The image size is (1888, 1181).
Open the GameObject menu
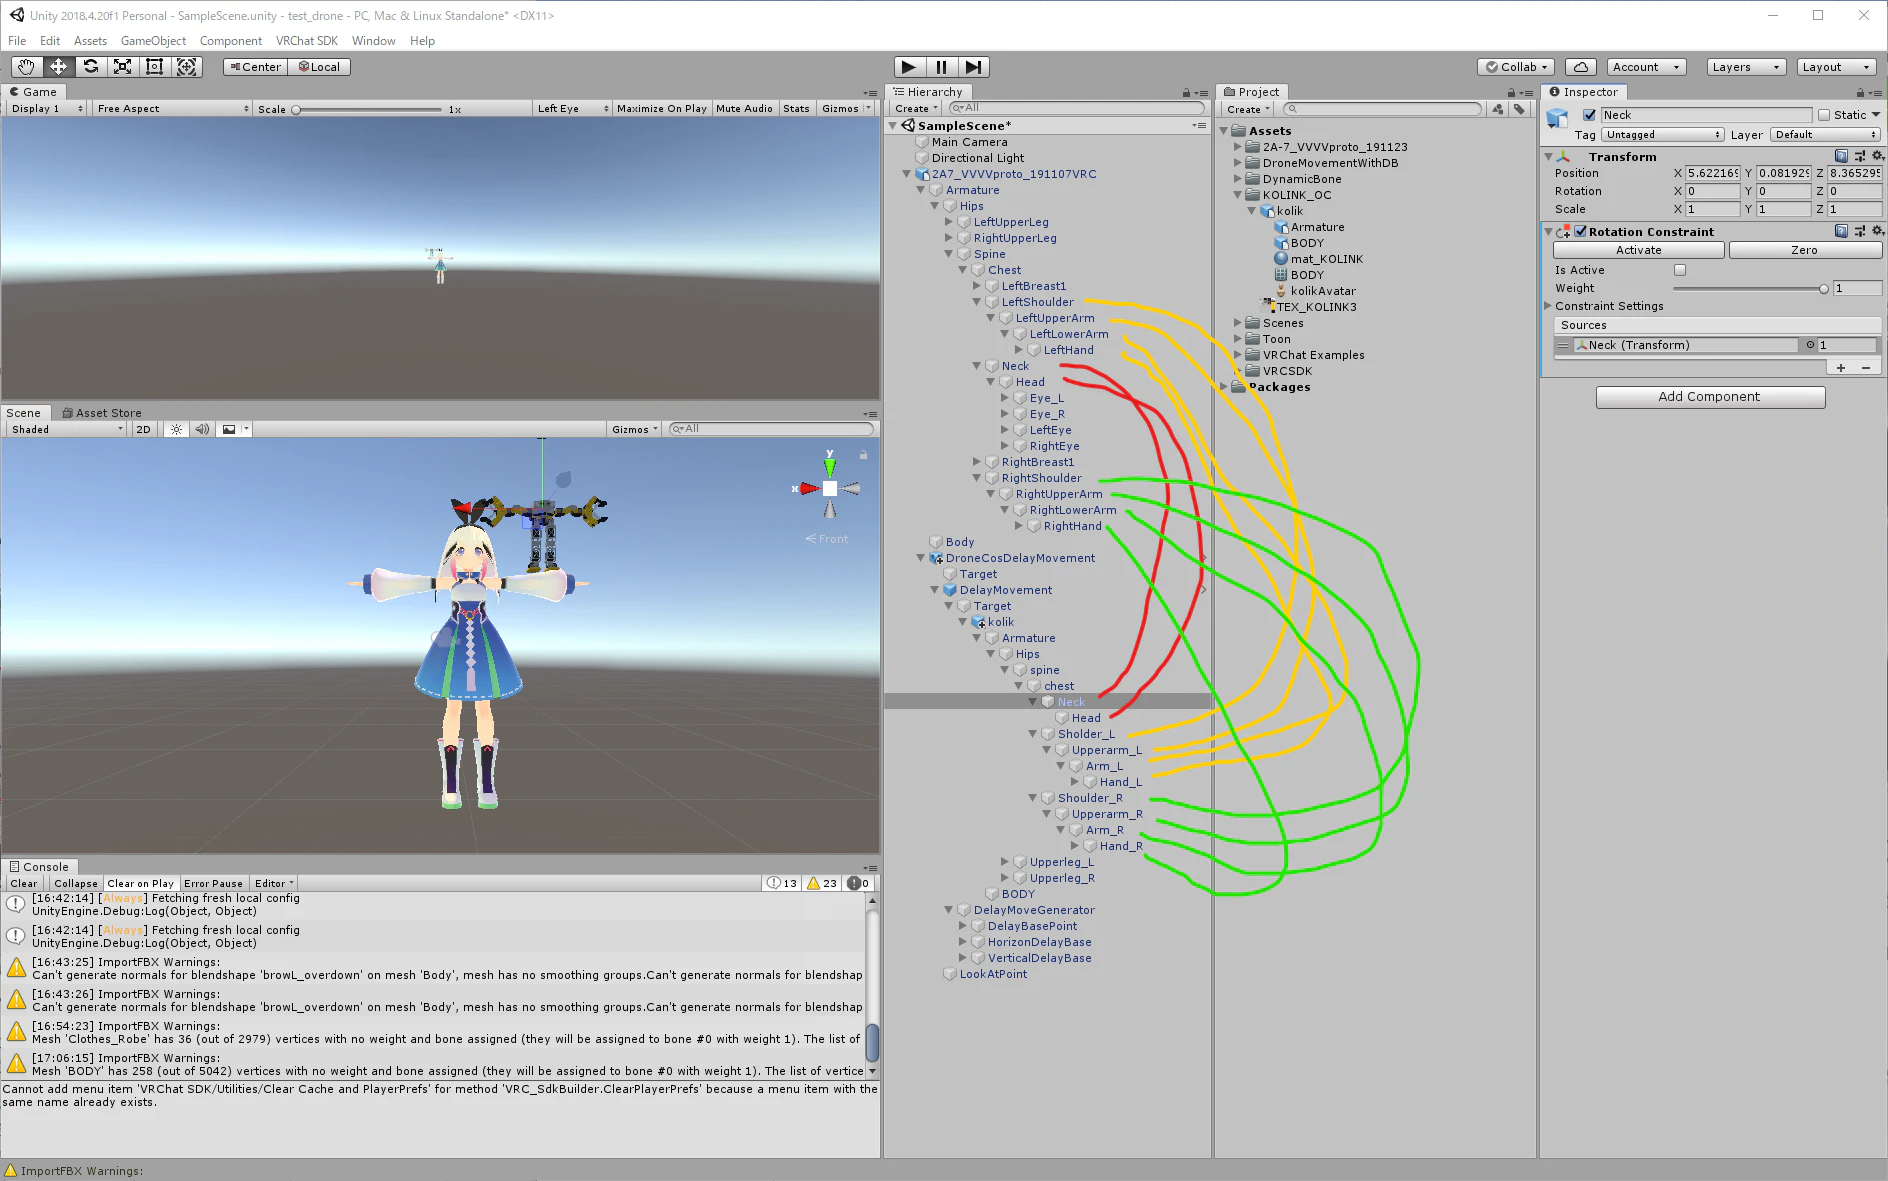point(153,41)
